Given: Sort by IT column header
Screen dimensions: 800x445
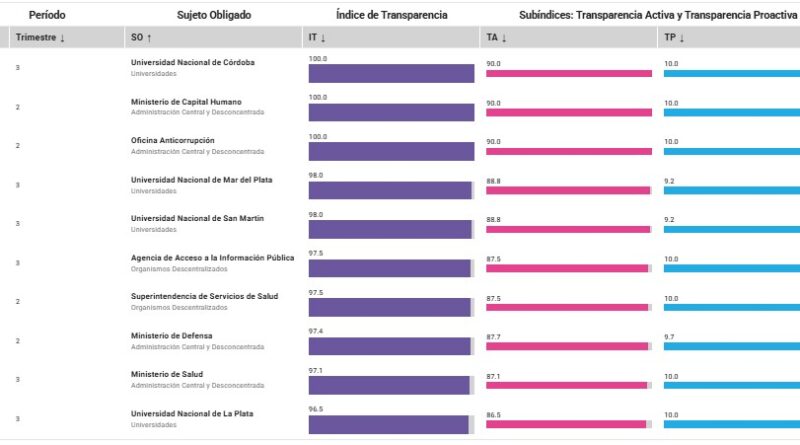Looking at the screenshot, I should 318,38.
